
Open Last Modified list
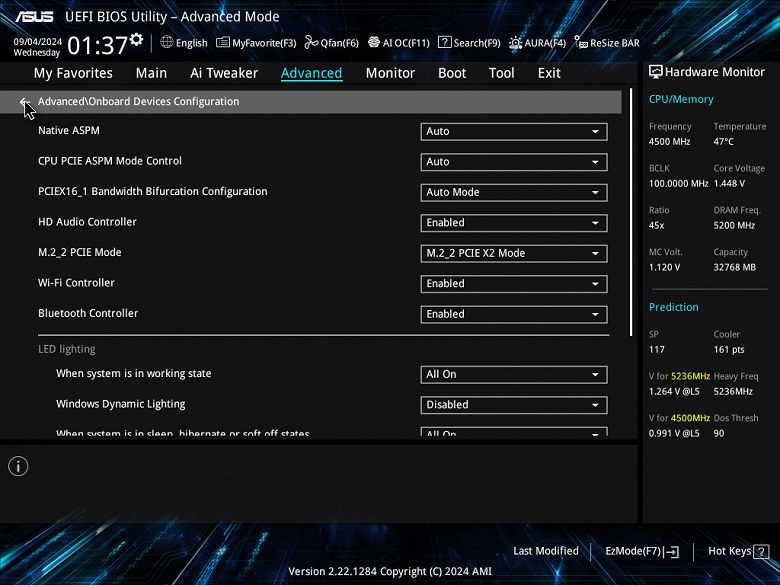tap(546, 551)
